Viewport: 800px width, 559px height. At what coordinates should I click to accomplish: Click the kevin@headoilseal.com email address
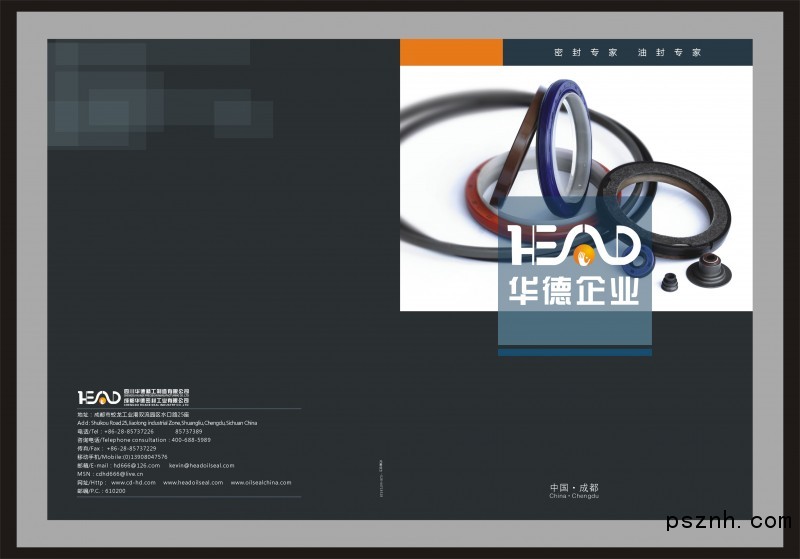[x=201, y=465]
